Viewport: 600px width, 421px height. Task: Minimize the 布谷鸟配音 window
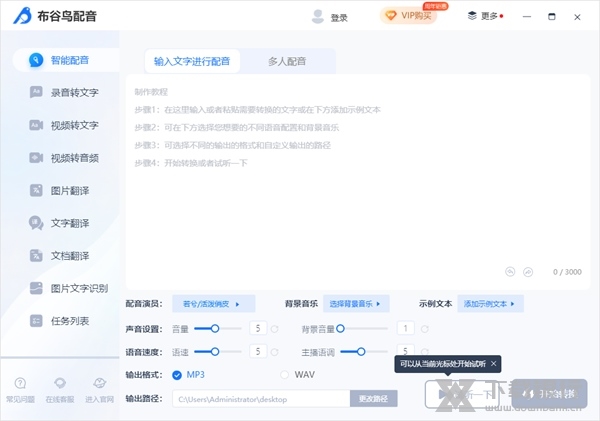[x=527, y=16]
